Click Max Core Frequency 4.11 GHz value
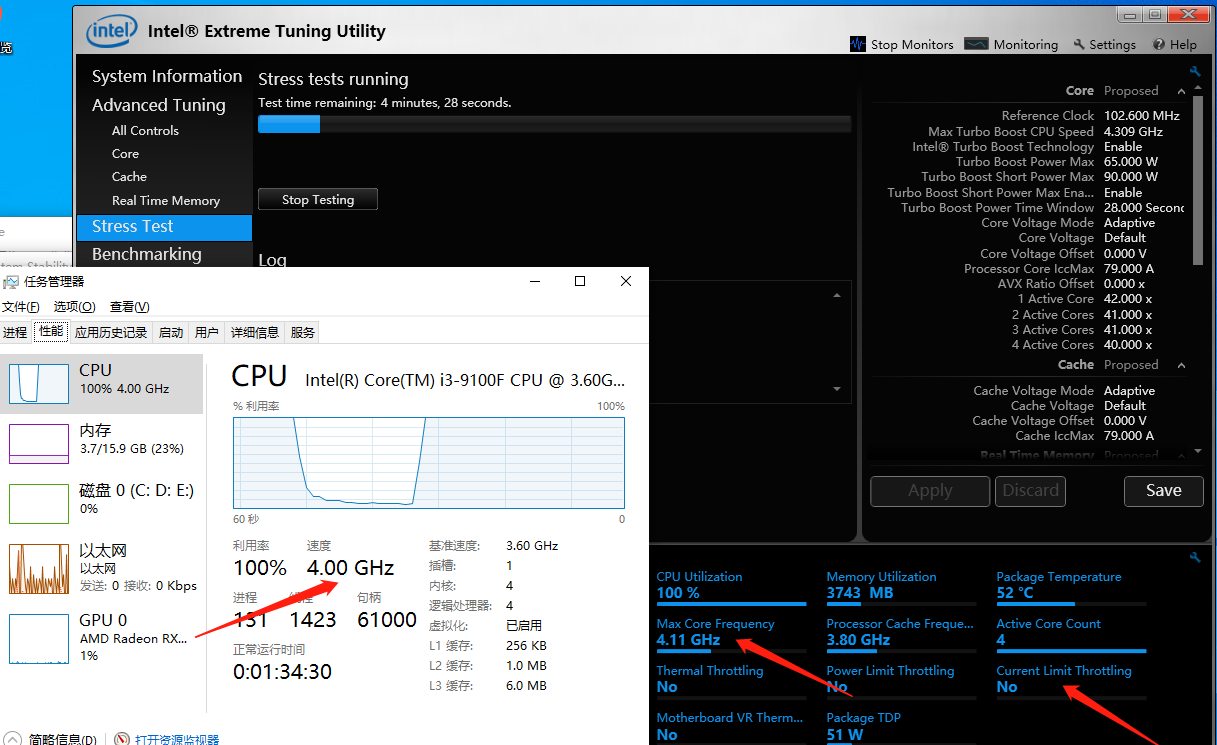Screen dimensions: 1217x745 click(x=688, y=640)
